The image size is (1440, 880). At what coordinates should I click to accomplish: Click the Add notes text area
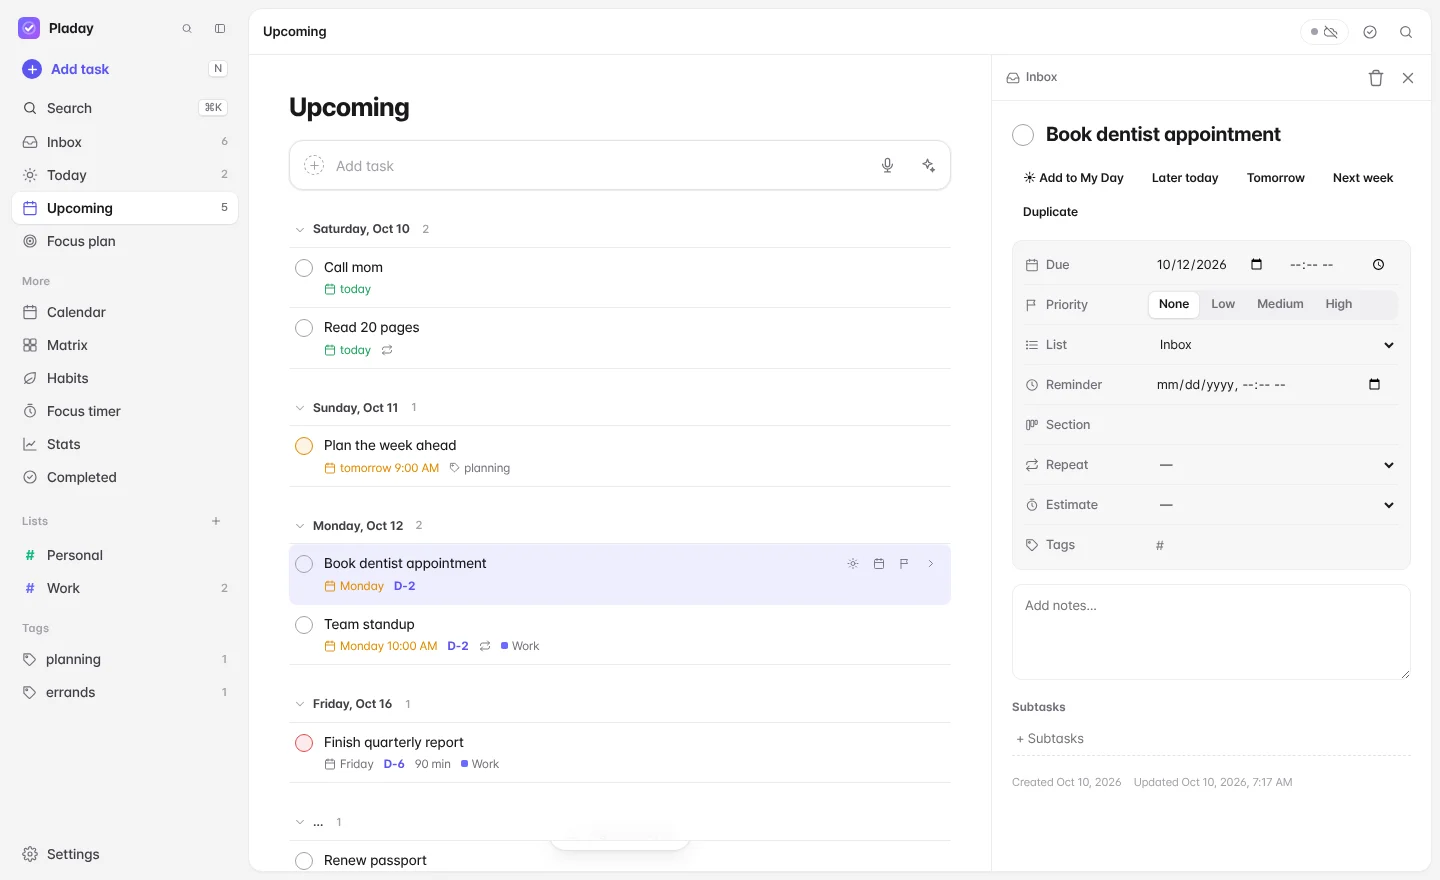tap(1211, 632)
